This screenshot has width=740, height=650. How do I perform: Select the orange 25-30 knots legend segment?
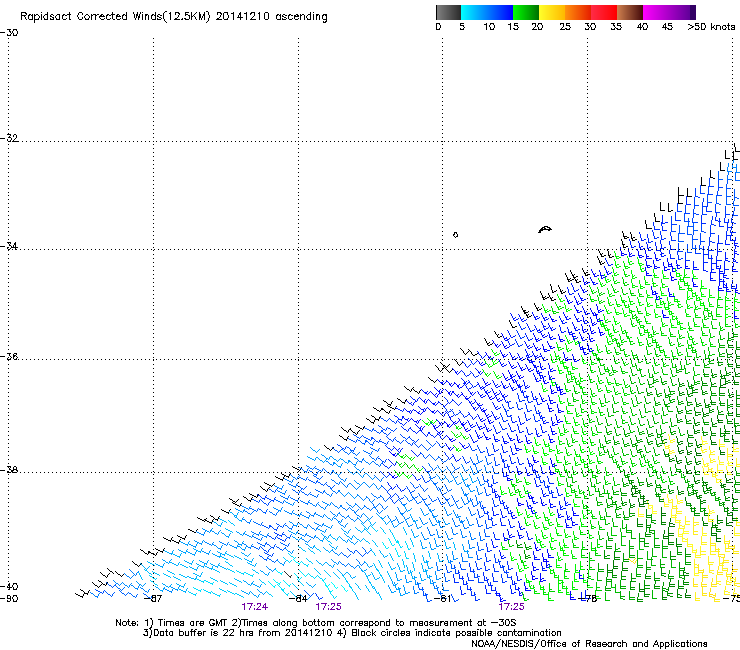[x=578, y=12]
